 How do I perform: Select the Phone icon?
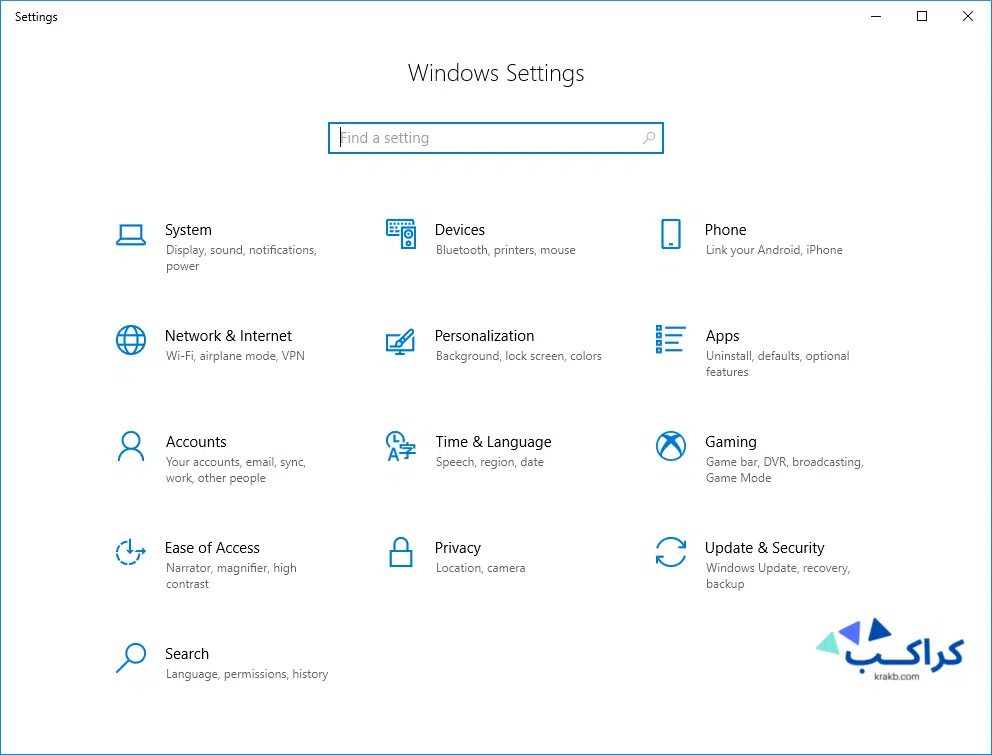click(671, 234)
